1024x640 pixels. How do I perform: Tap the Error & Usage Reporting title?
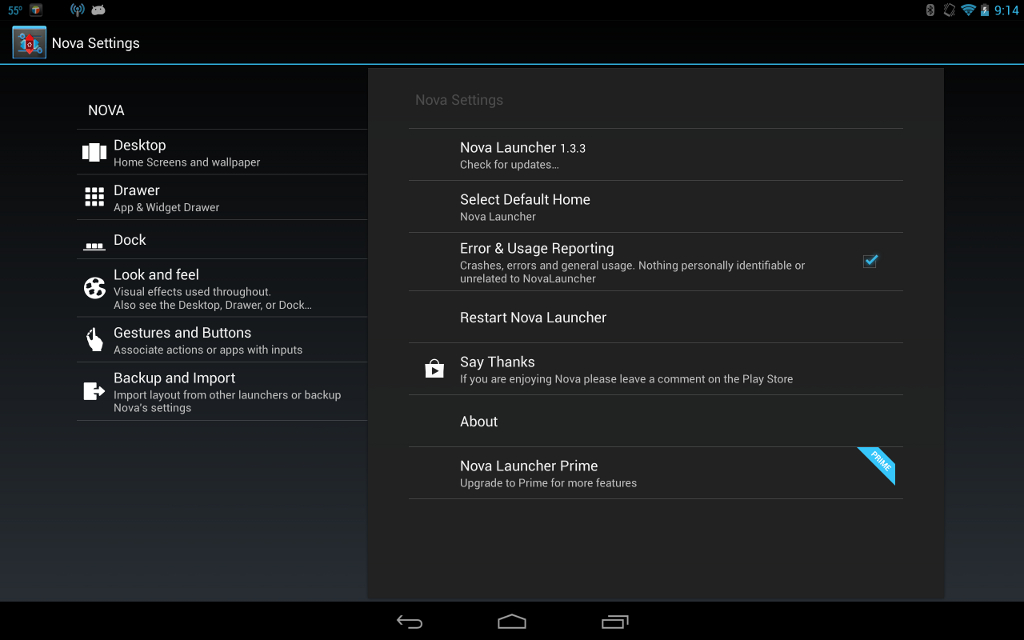pos(537,248)
